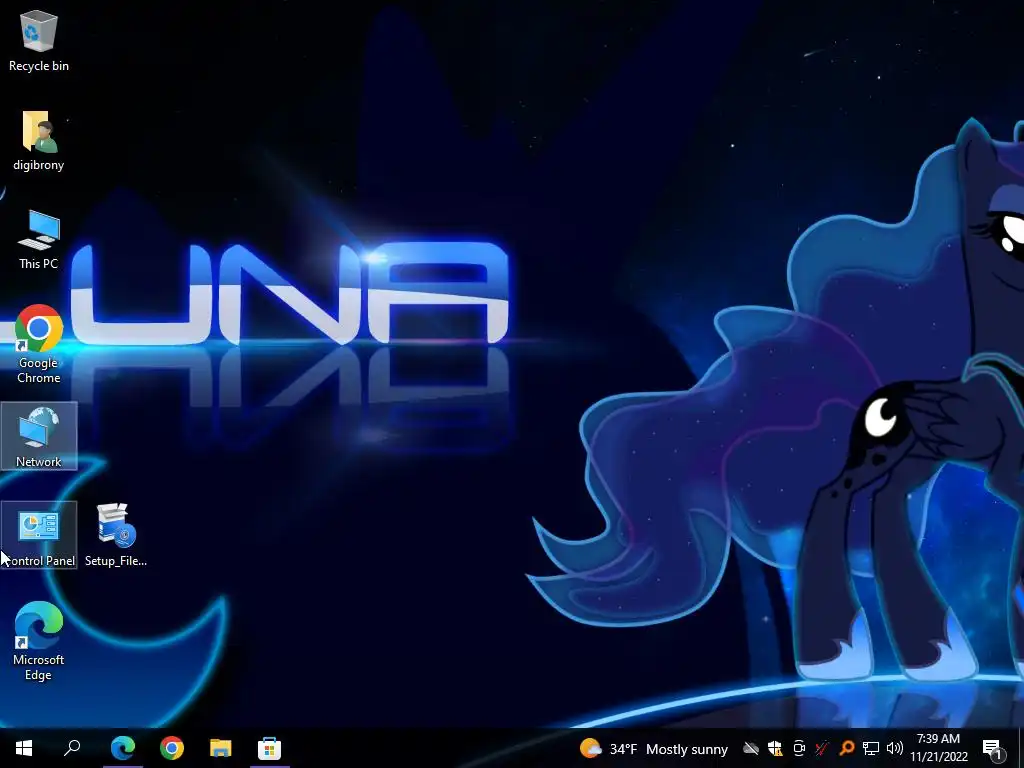The image size is (1024, 768).
Task: Open the Windows Start menu
Action: [x=24, y=748]
